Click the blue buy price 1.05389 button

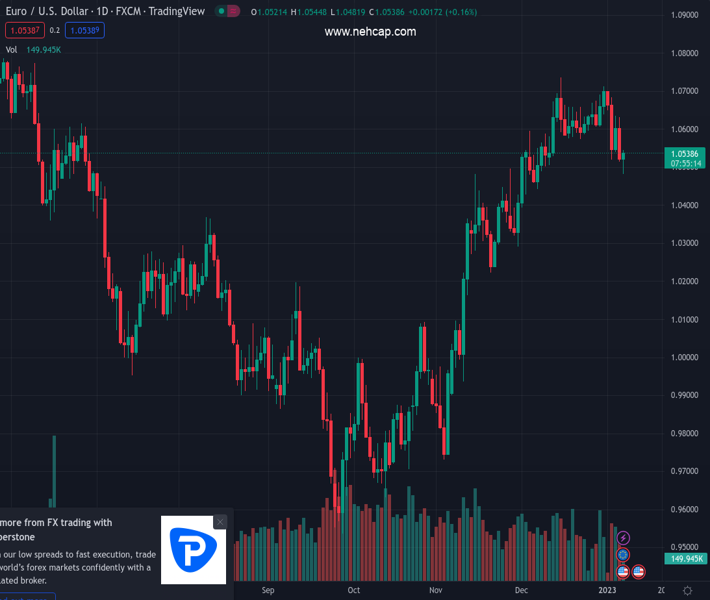(84, 30)
